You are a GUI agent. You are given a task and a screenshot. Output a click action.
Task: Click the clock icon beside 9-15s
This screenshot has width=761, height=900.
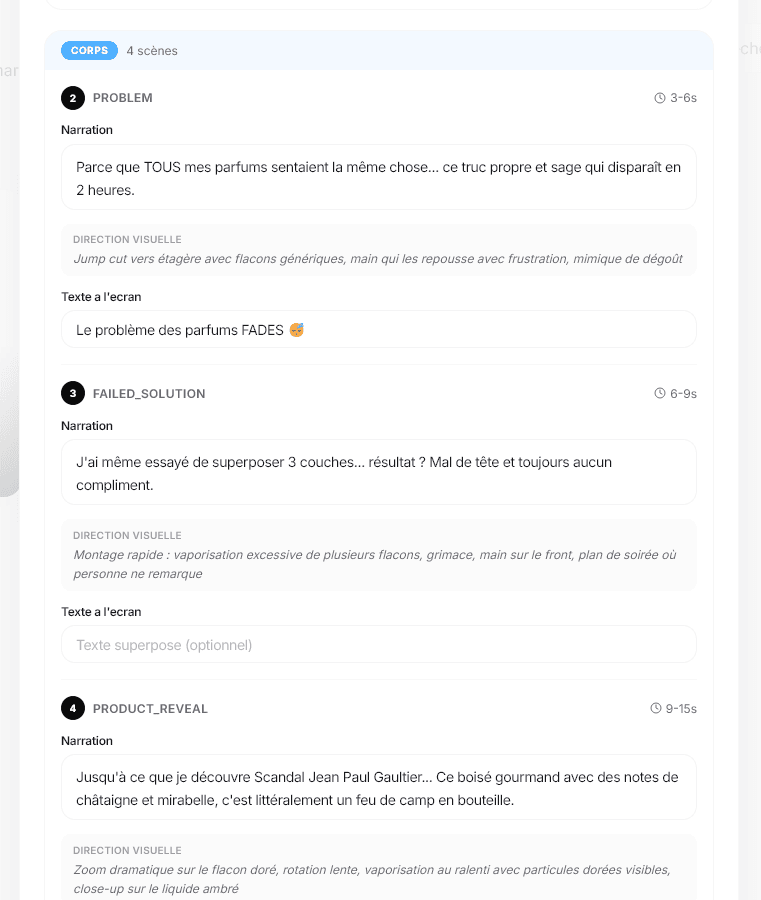click(x=656, y=709)
